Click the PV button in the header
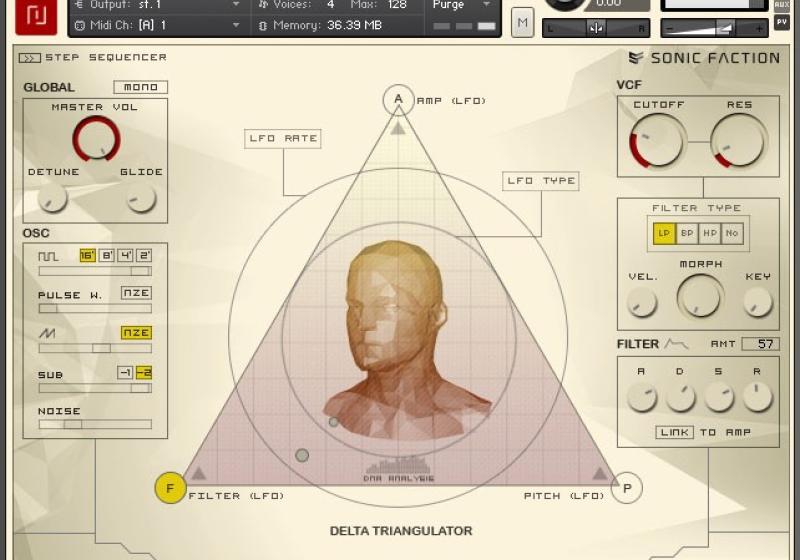The width and height of the screenshot is (800, 560). (782, 22)
